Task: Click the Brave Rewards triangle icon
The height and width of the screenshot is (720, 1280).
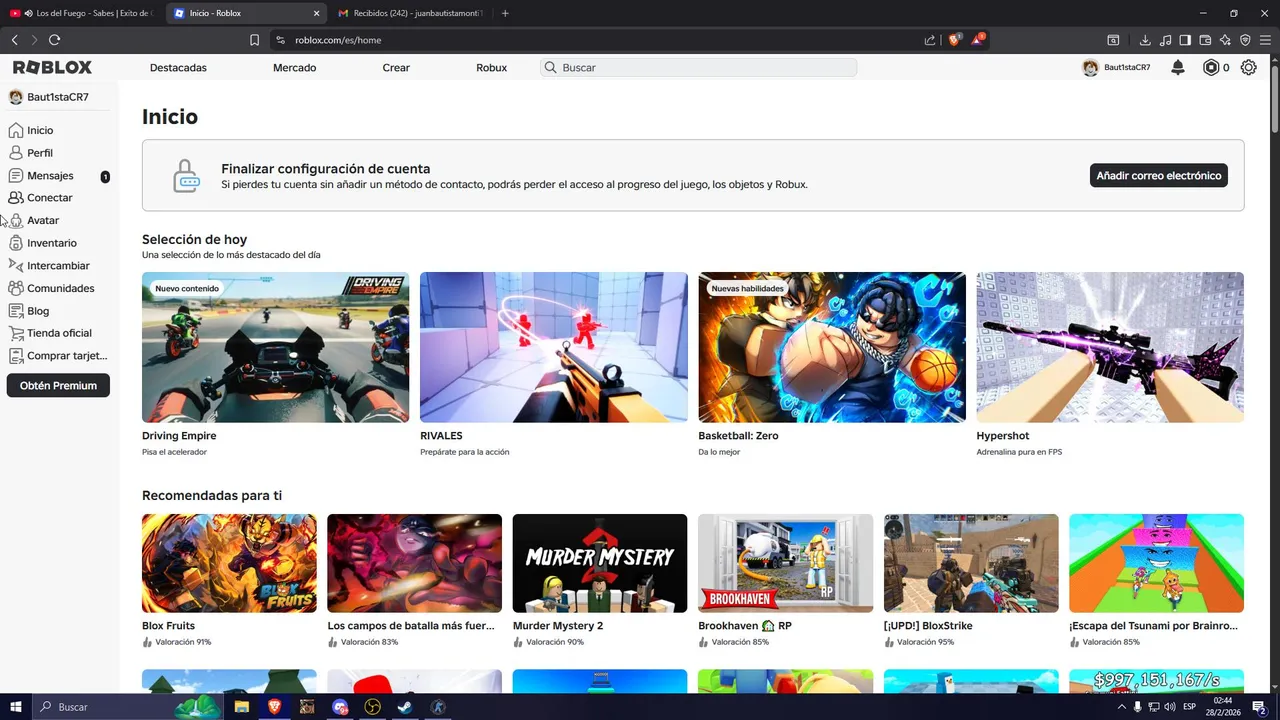Action: pos(977,40)
